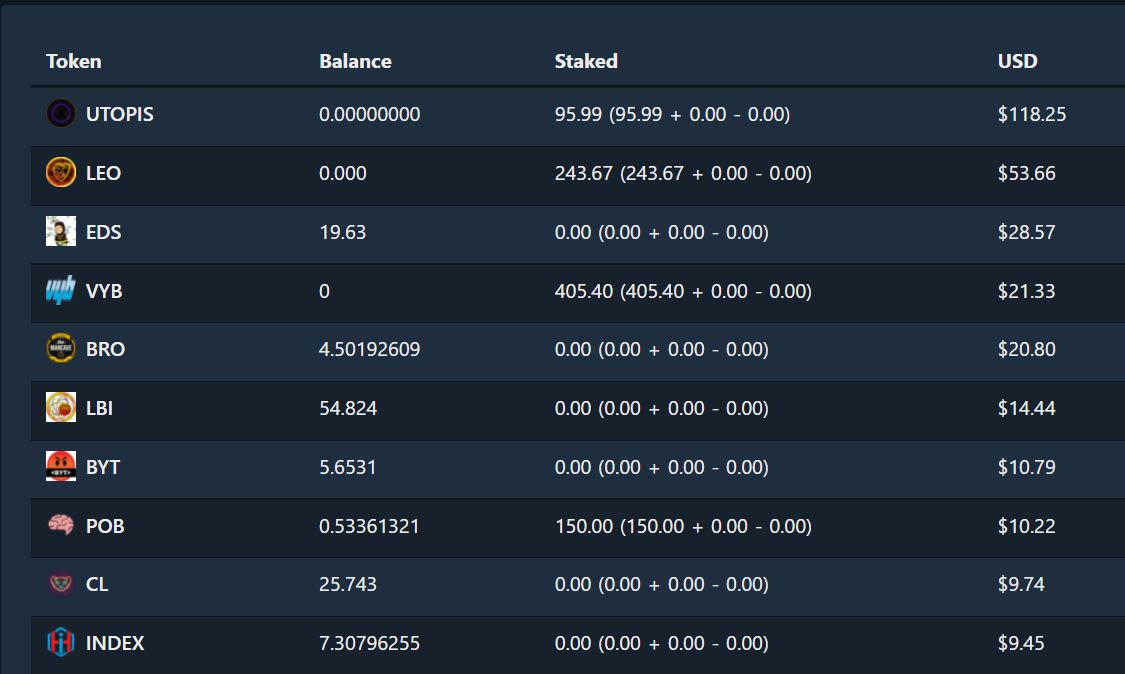Click CL balance 25.743
Screen dimensions: 1125x674
pyautogui.click(x=348, y=584)
